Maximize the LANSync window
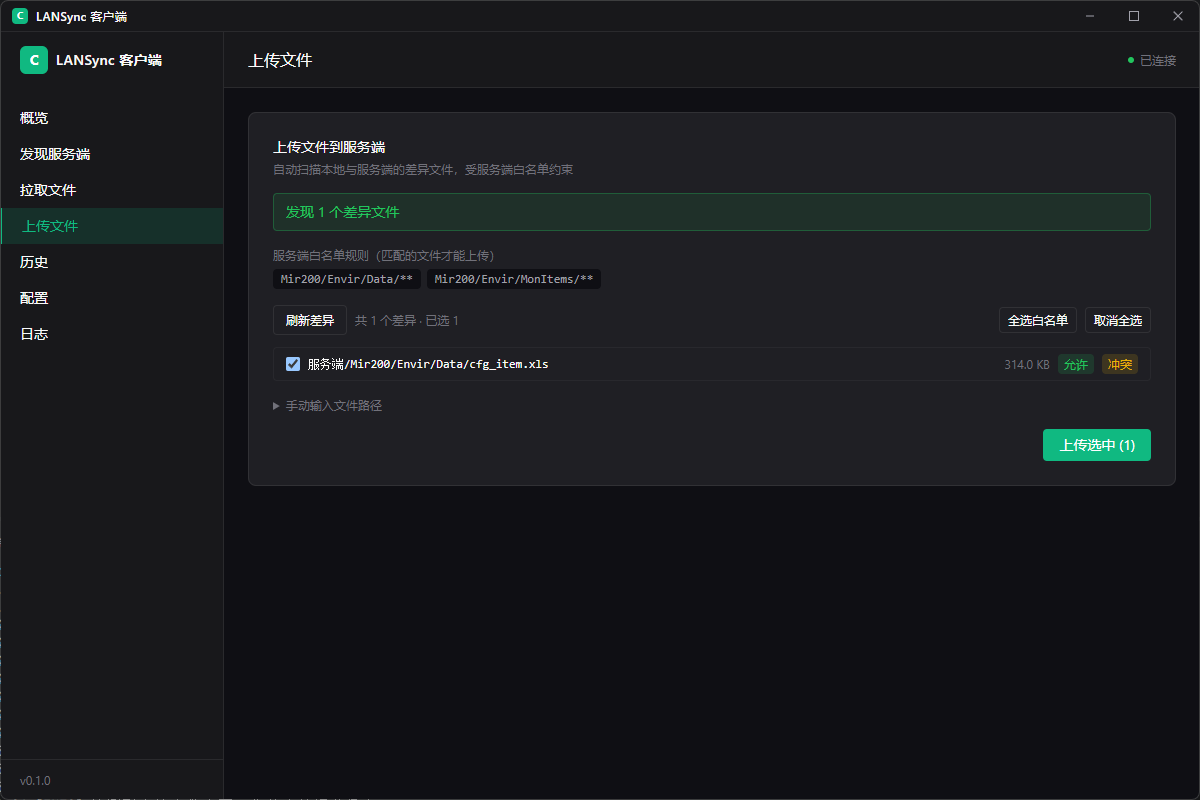Image resolution: width=1200 pixels, height=800 pixels. [x=1134, y=16]
